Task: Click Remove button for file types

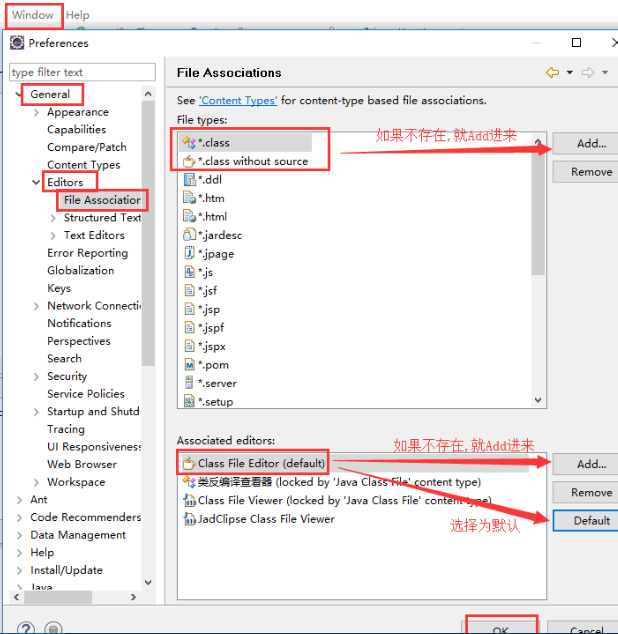Action: point(586,172)
